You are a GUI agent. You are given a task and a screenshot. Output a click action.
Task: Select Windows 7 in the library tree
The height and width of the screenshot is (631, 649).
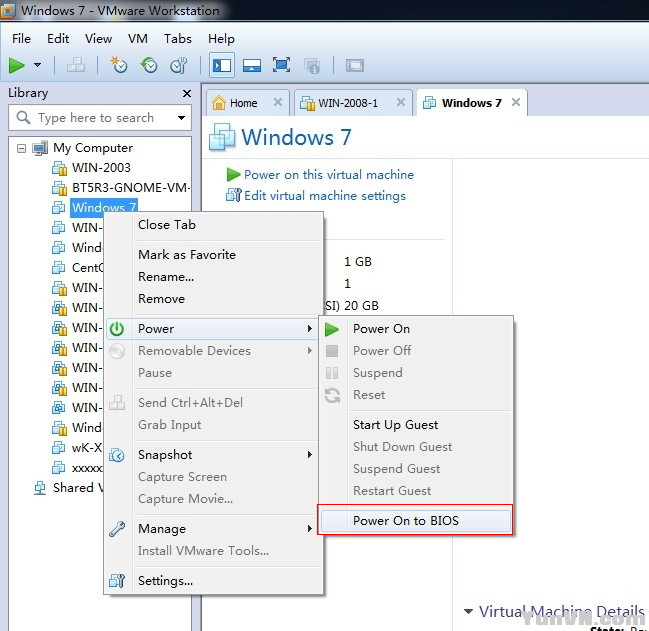[104, 207]
